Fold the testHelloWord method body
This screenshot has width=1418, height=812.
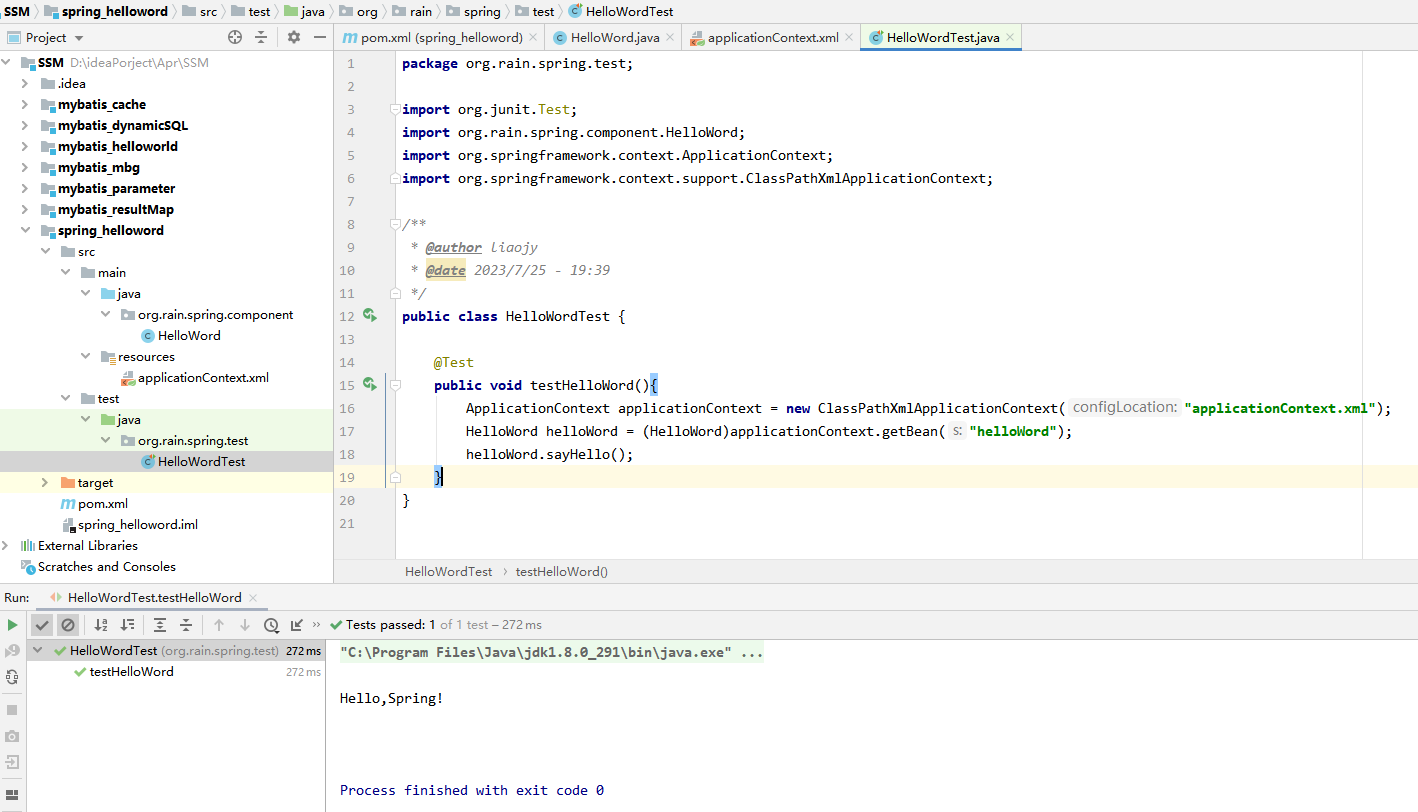(x=396, y=385)
